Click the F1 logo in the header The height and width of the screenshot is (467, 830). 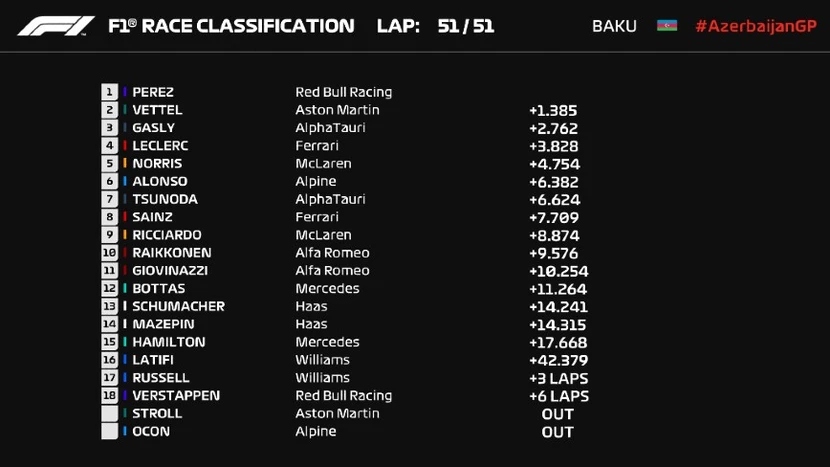tap(56, 26)
